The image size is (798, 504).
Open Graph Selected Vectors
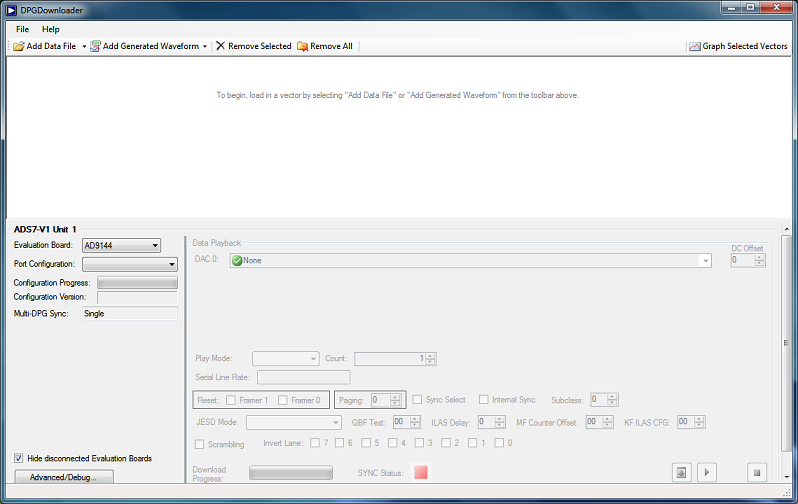(x=737, y=46)
